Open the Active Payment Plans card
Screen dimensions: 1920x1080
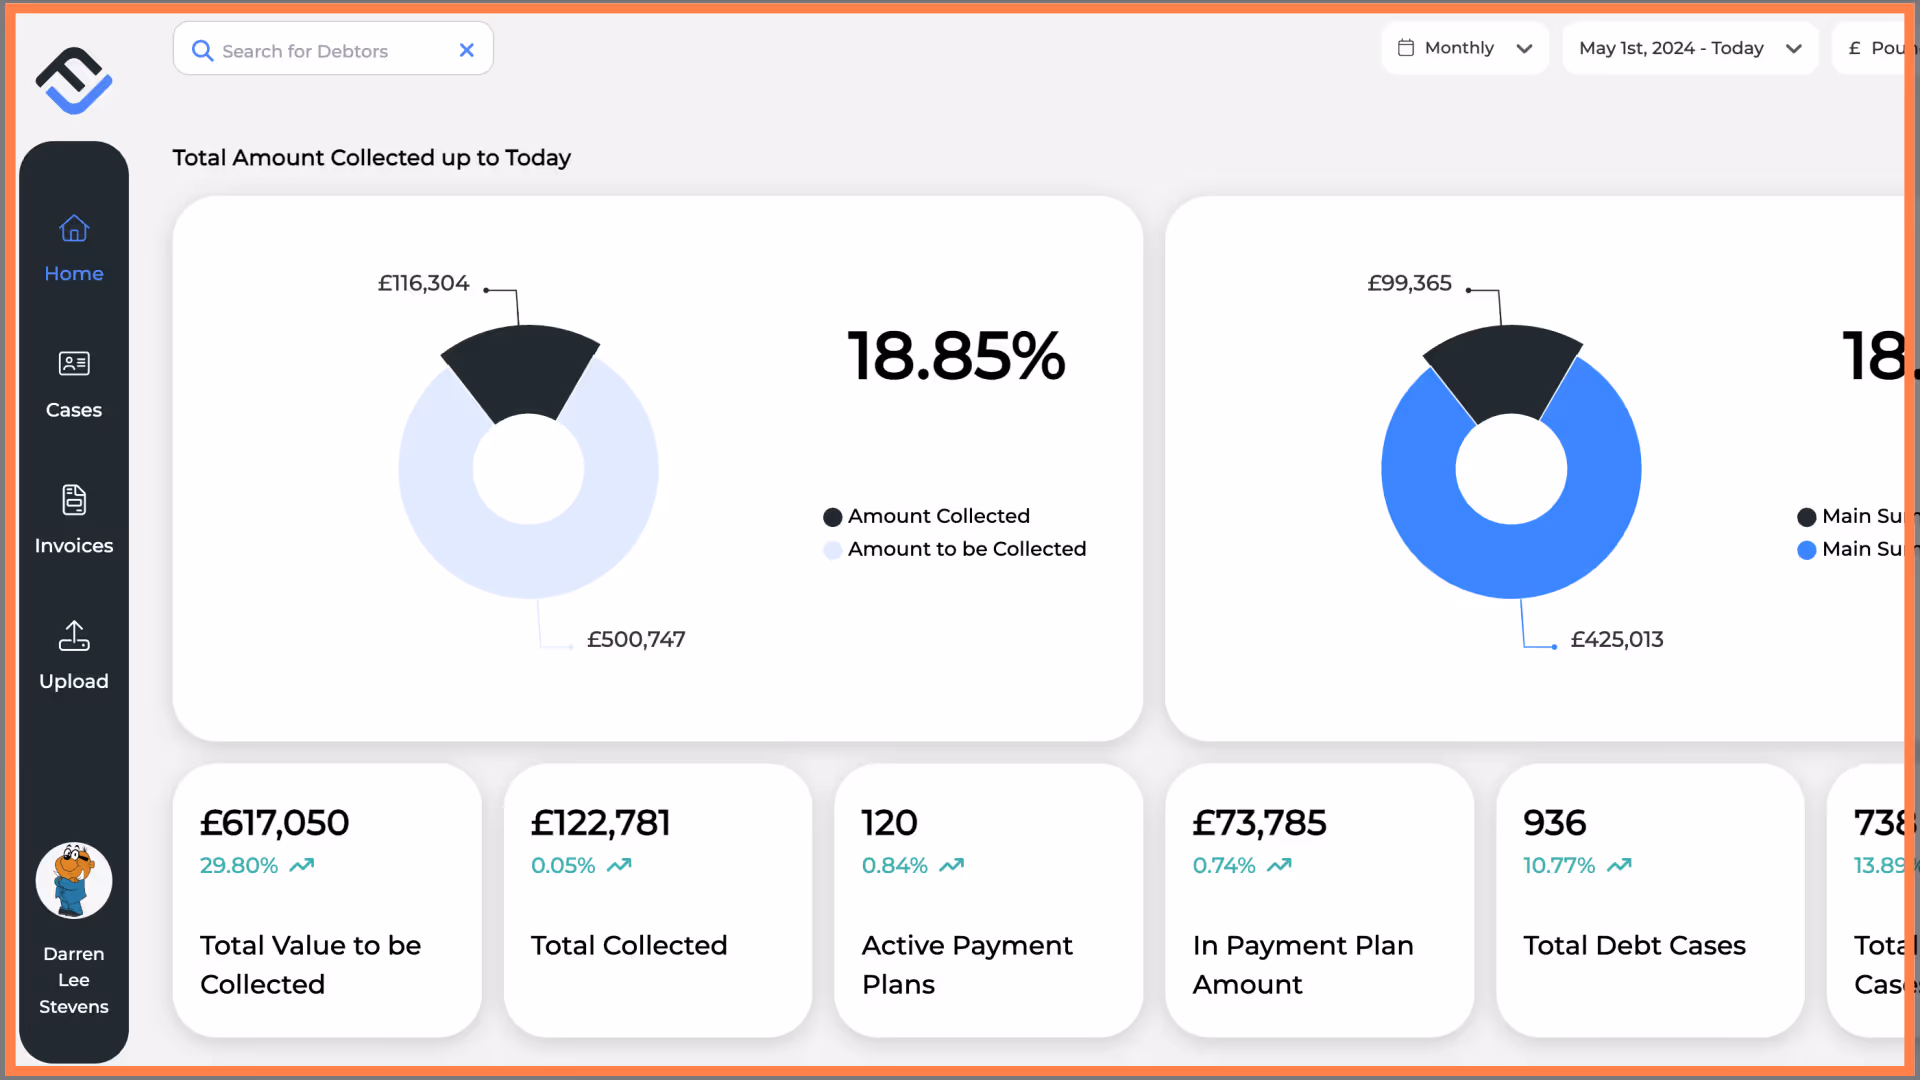pos(987,900)
